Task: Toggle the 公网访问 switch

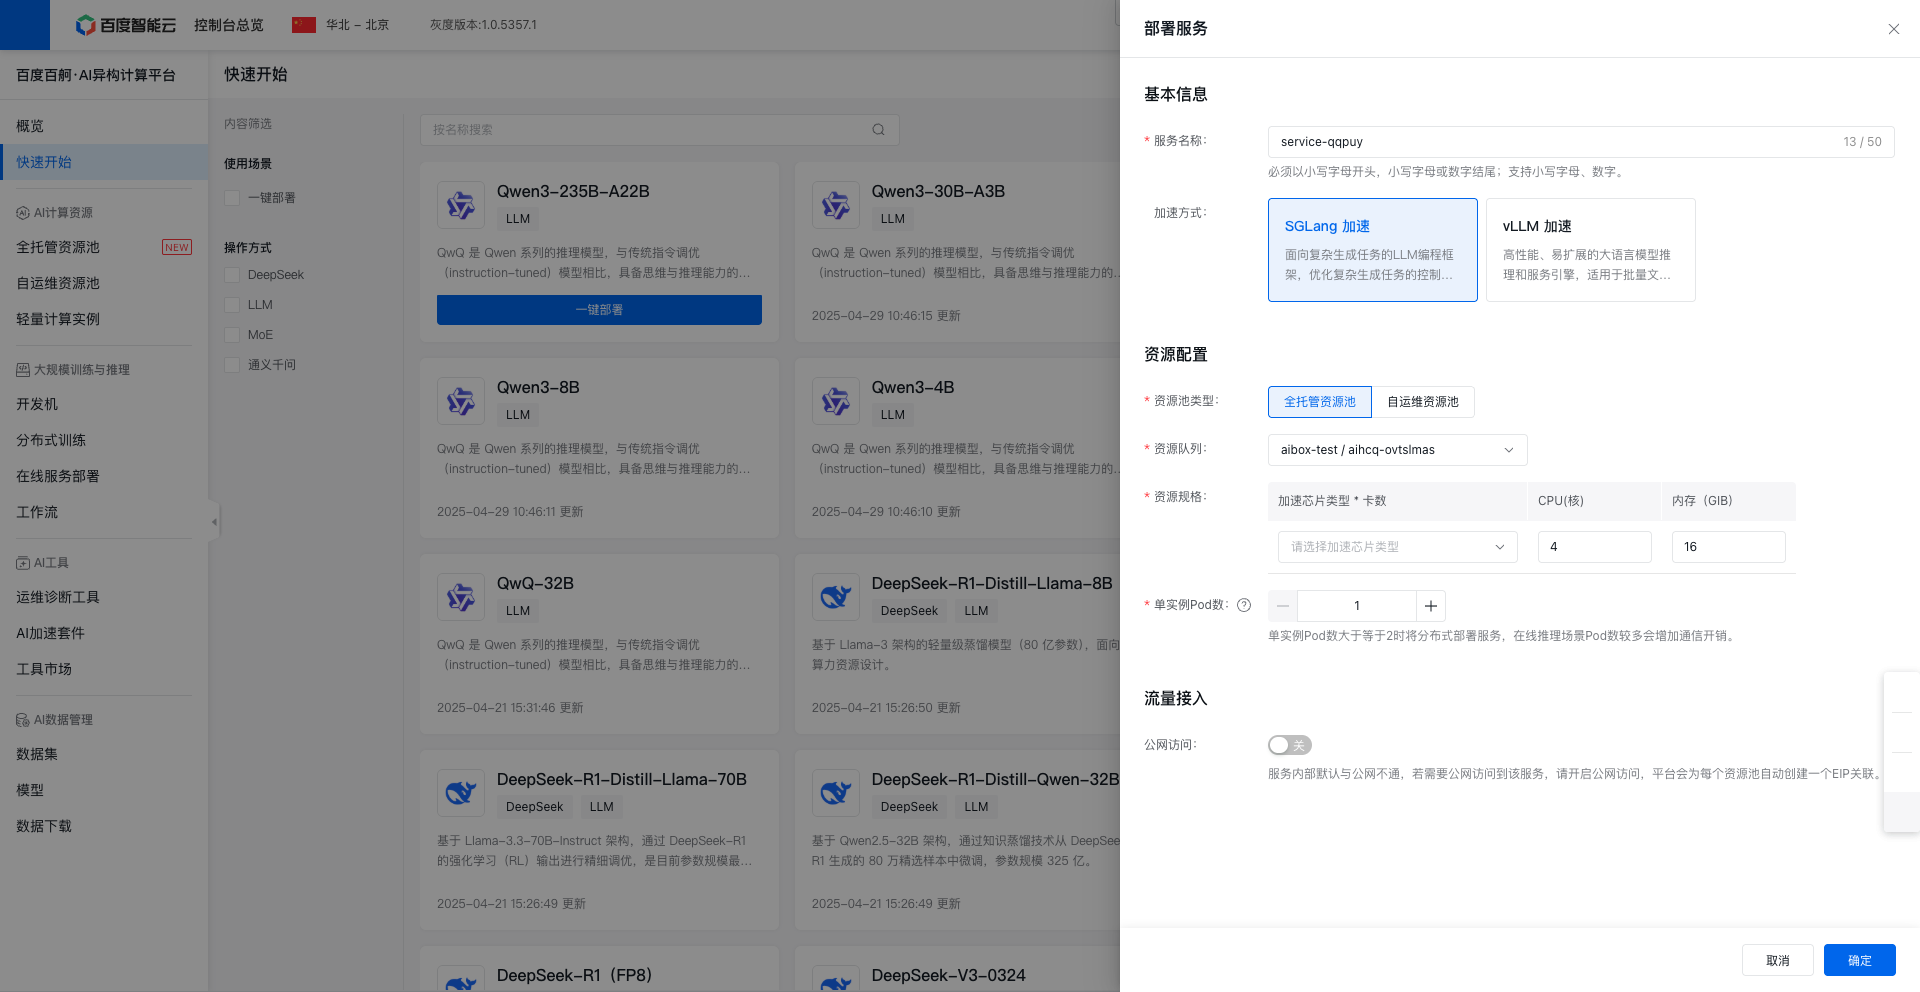Action: click(x=1290, y=745)
